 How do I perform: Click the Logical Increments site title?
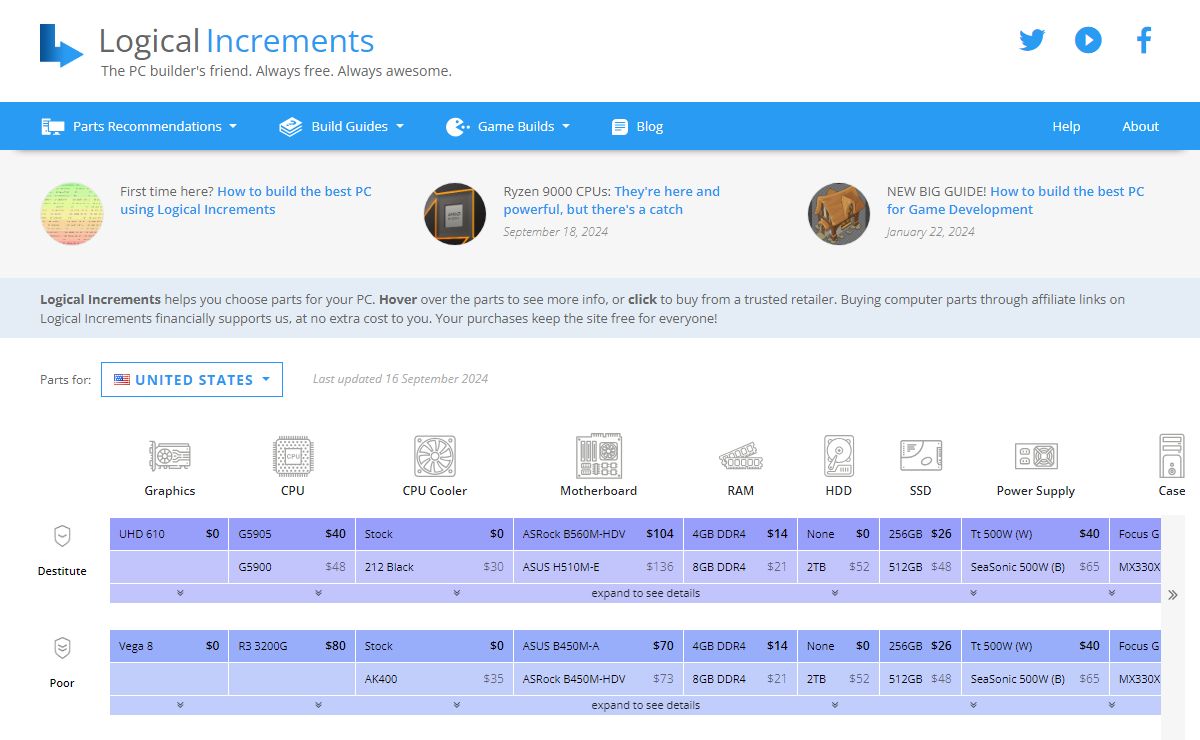[x=237, y=41]
